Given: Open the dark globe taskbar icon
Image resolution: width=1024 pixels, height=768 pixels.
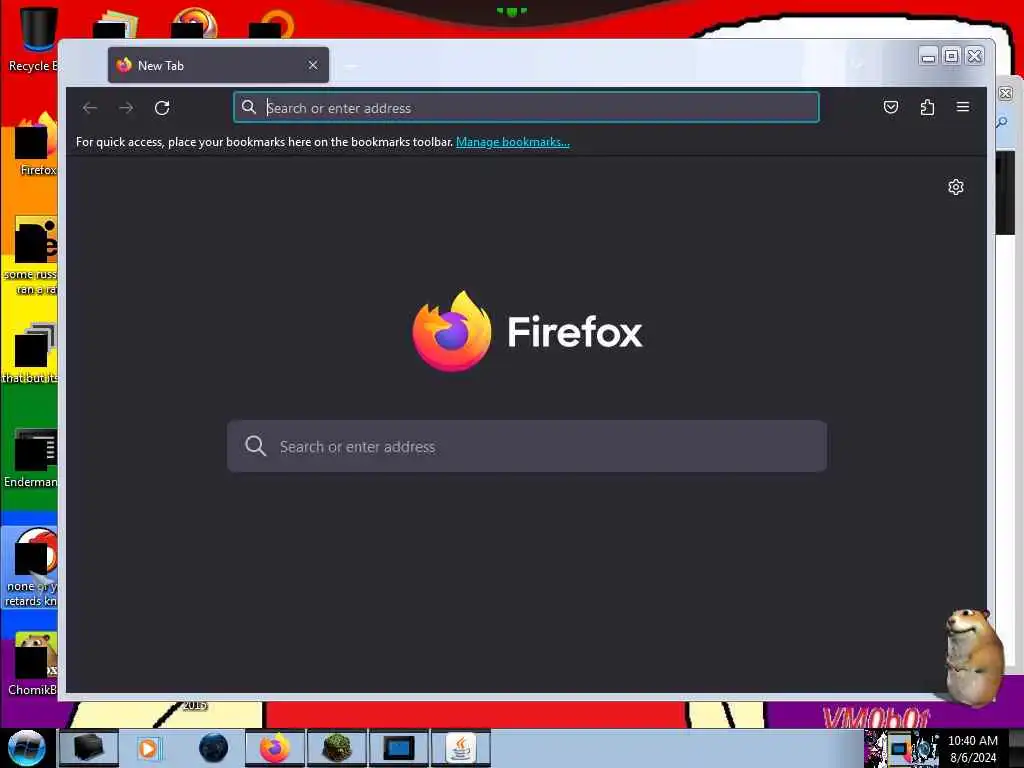Looking at the screenshot, I should tap(214, 748).
